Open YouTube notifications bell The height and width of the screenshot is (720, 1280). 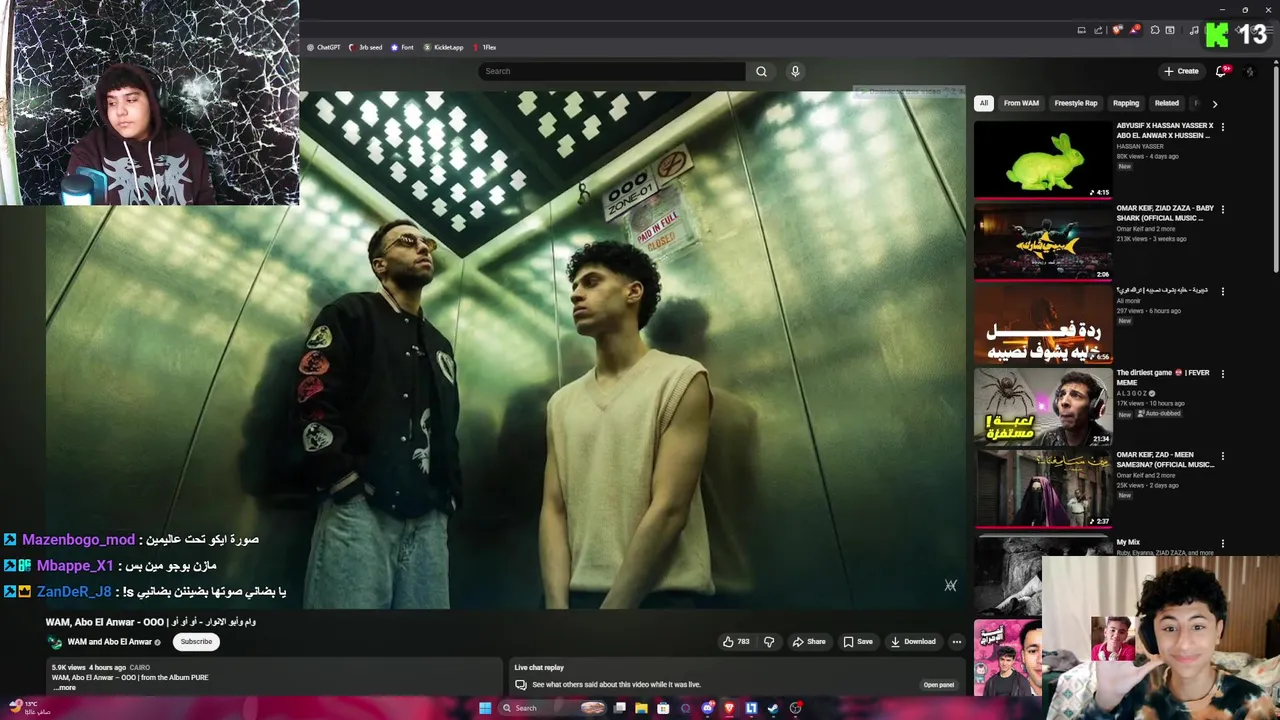(1220, 71)
